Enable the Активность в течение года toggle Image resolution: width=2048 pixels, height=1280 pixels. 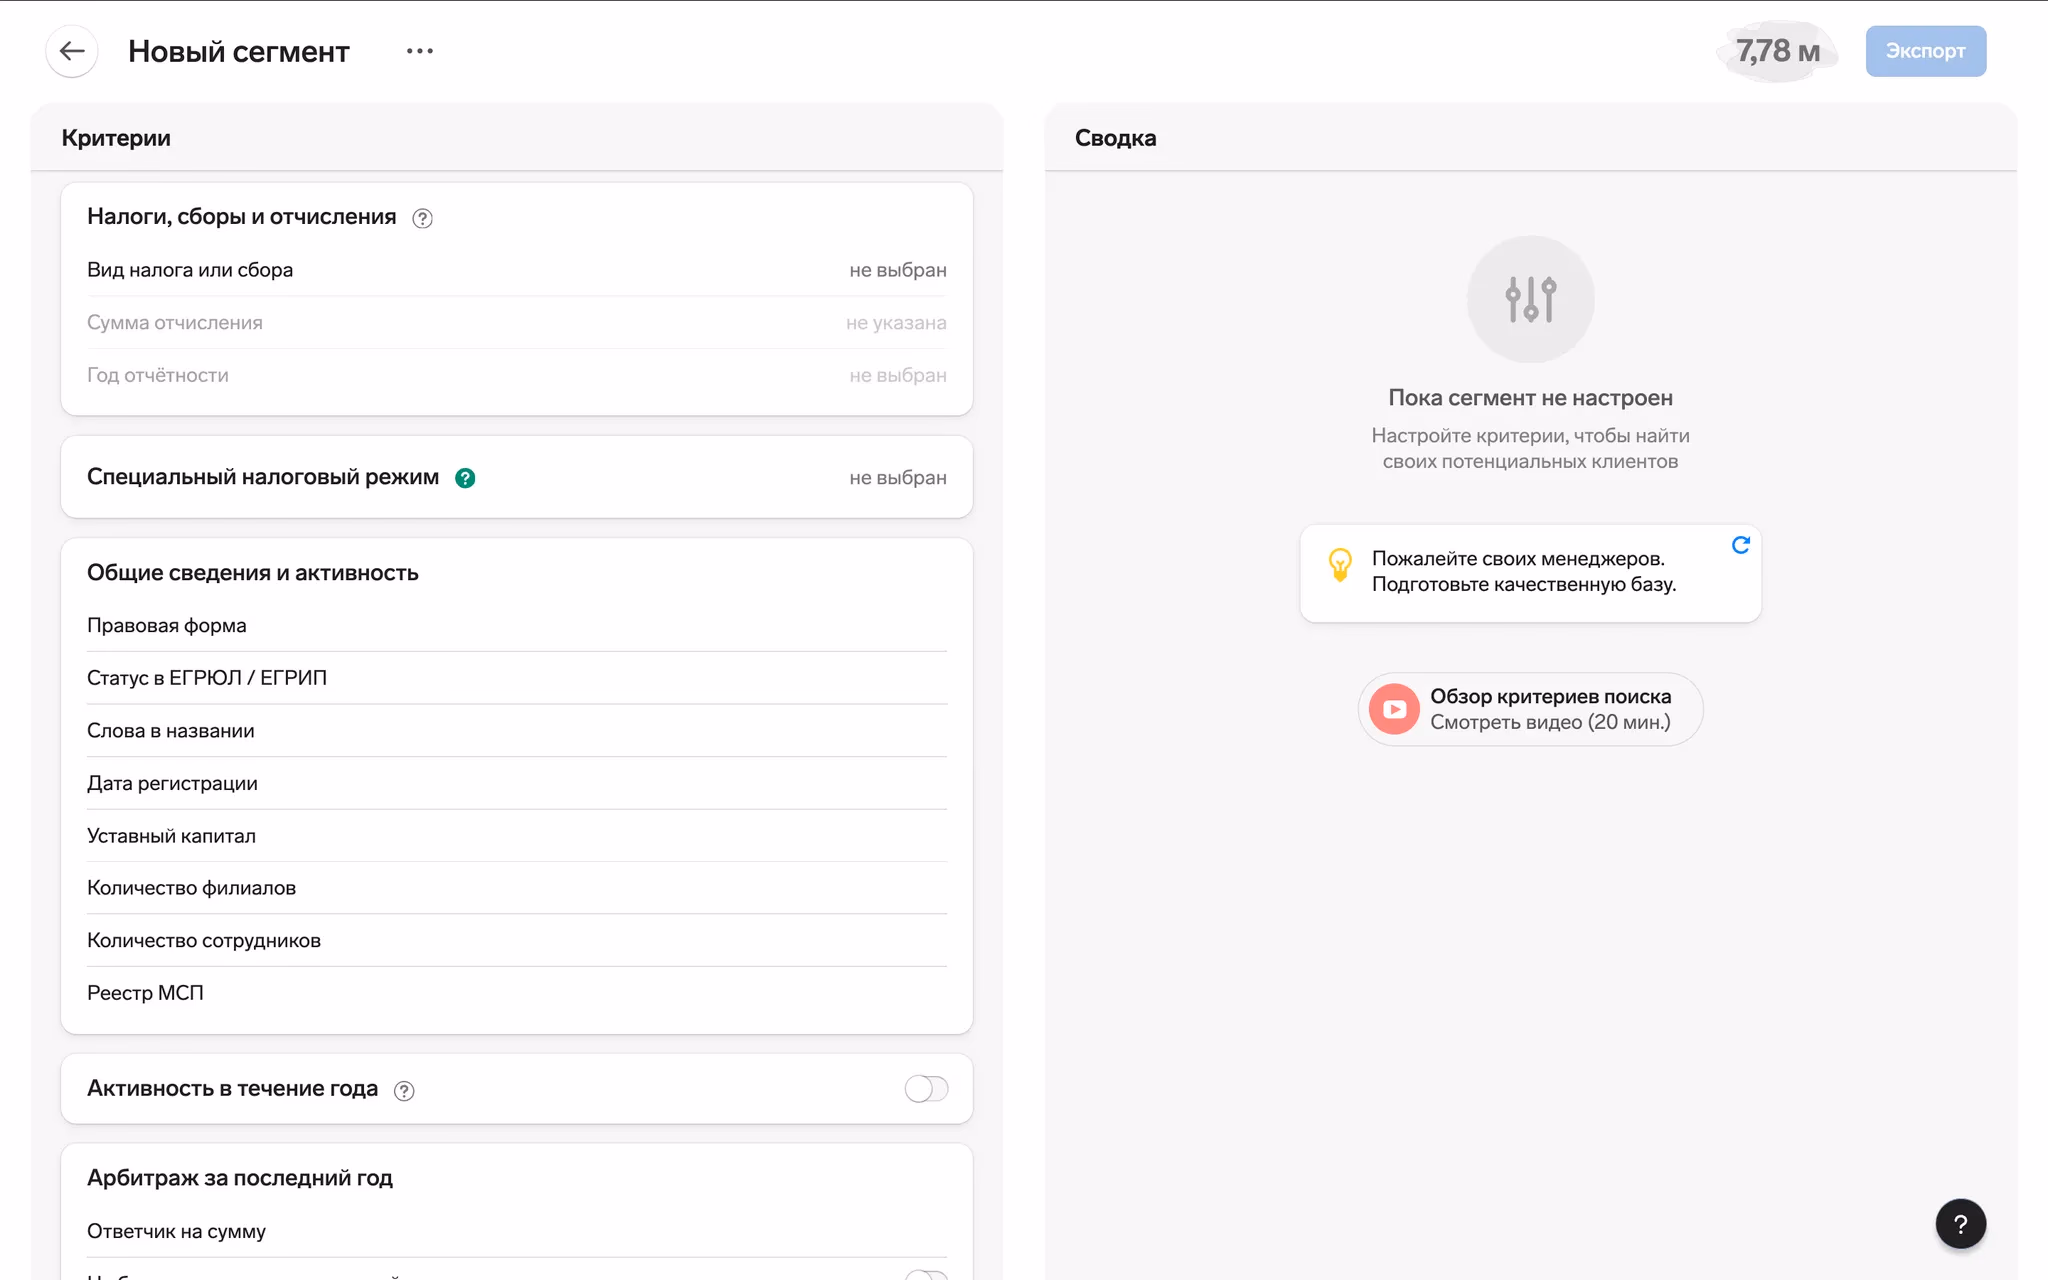[x=926, y=1089]
